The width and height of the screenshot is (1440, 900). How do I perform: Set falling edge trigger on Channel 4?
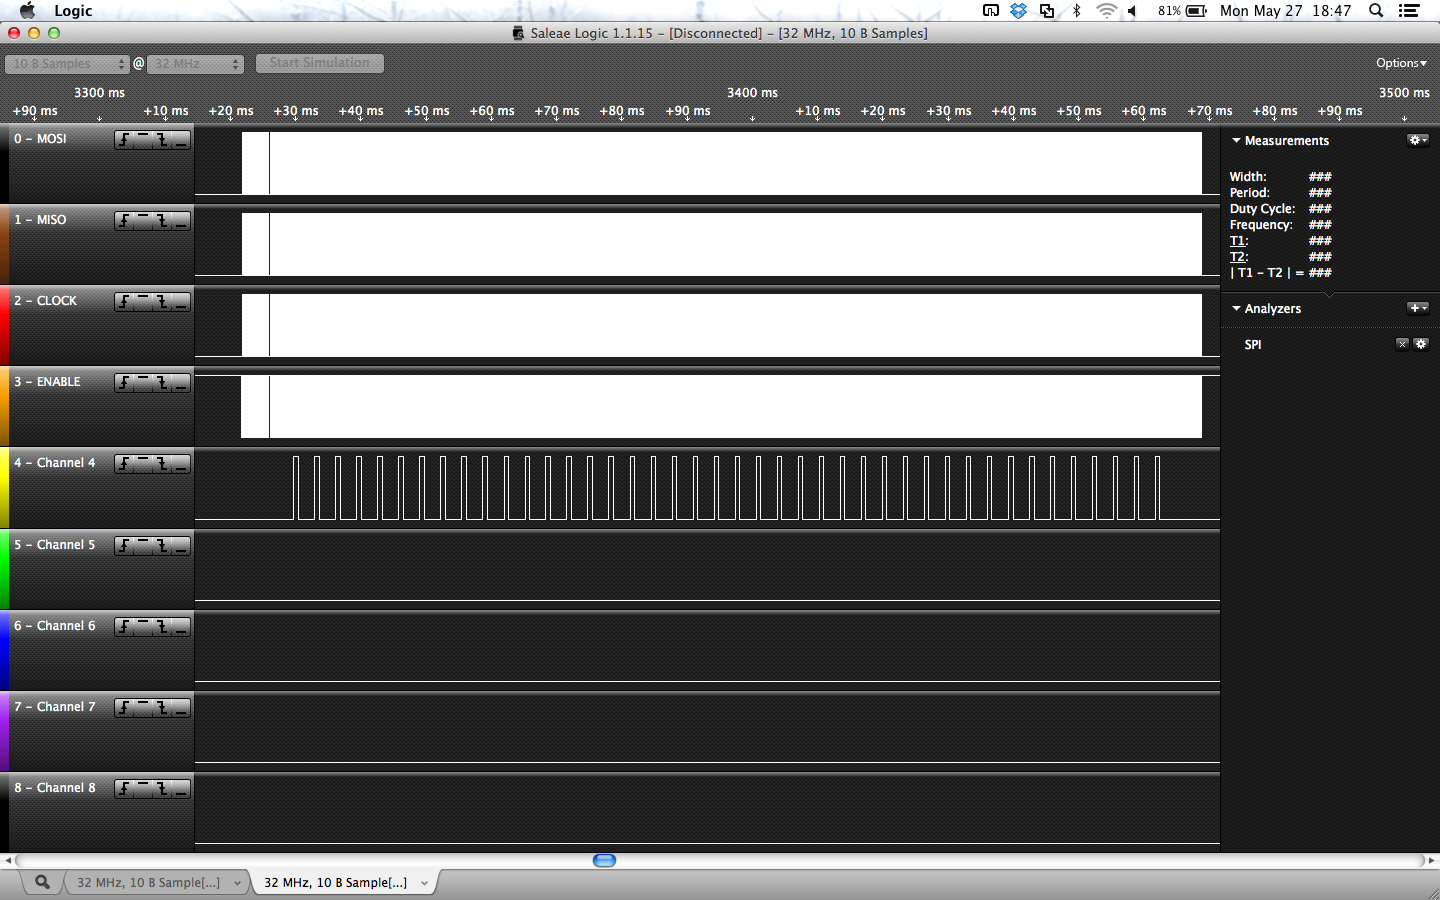162,464
